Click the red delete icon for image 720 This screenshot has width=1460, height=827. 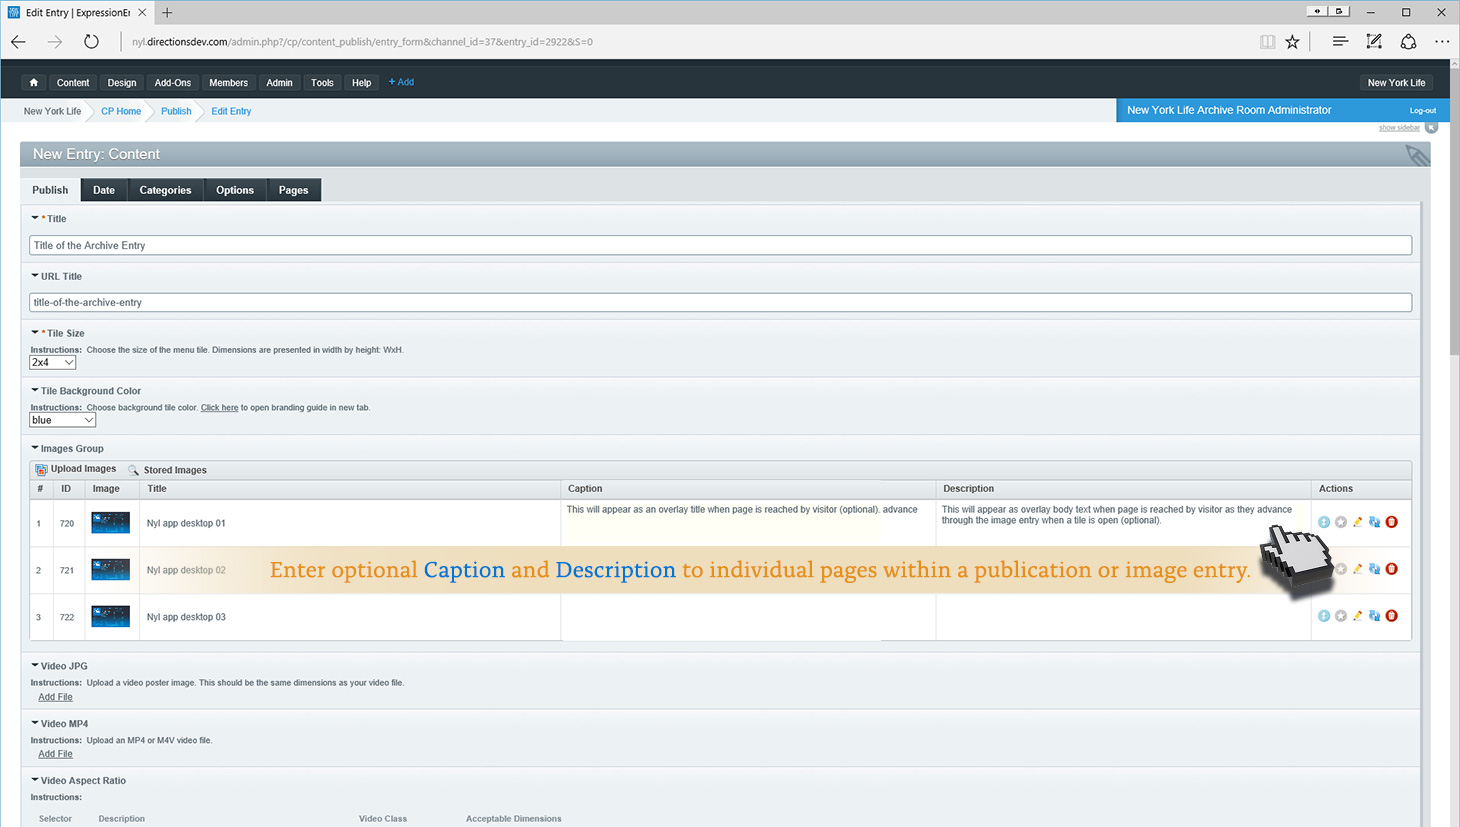pos(1391,522)
